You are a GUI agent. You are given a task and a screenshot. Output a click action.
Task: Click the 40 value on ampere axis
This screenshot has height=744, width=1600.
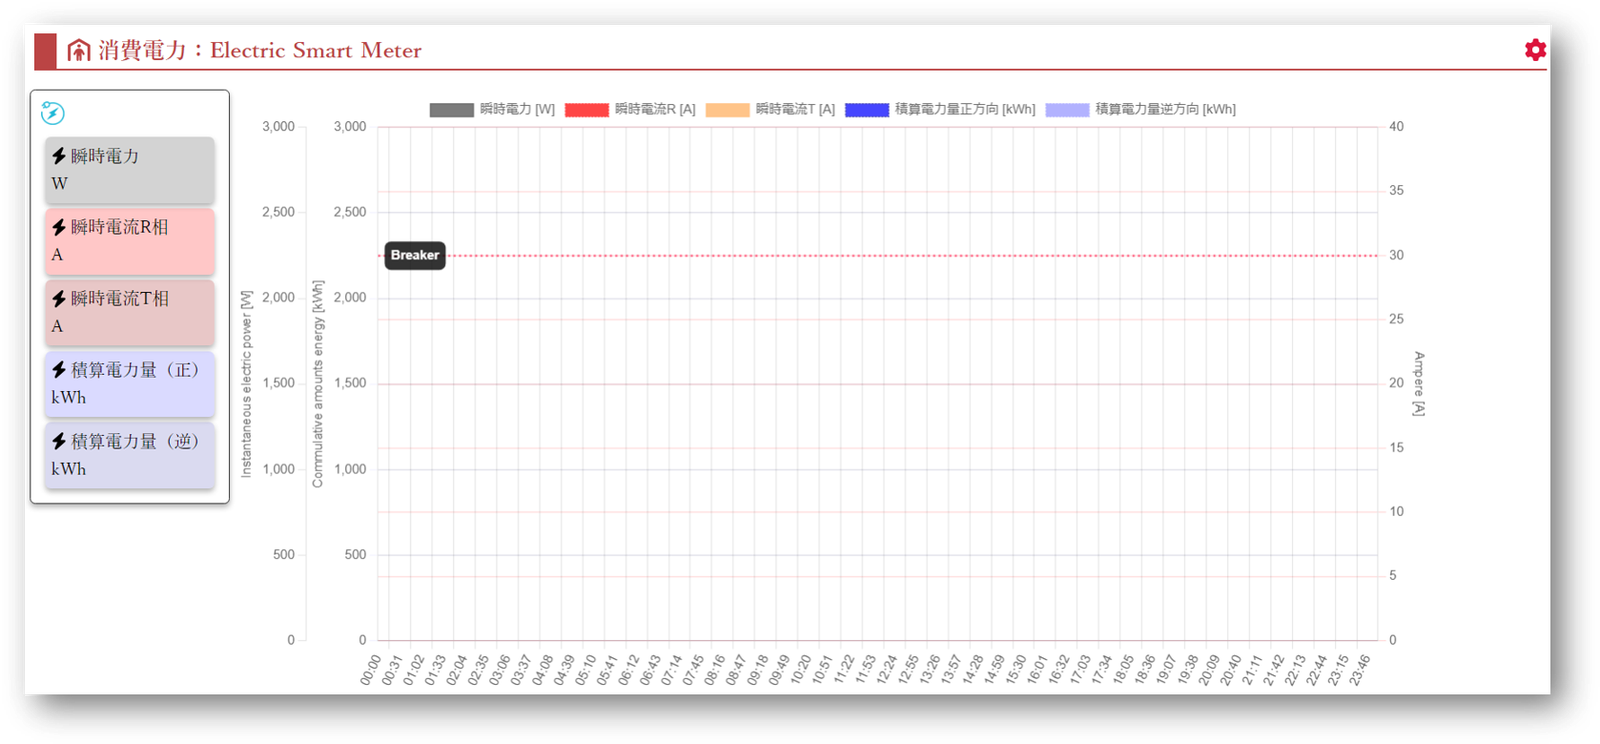1396,126
